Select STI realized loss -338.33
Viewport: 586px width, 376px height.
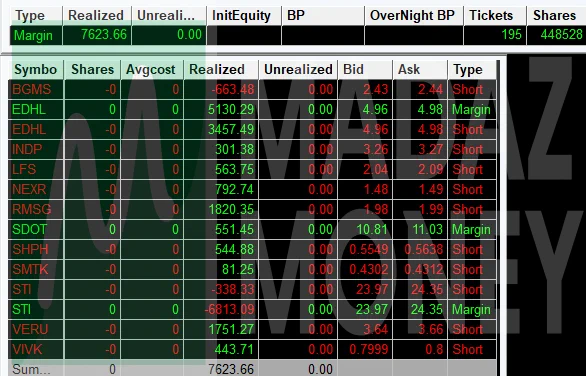[232, 289]
